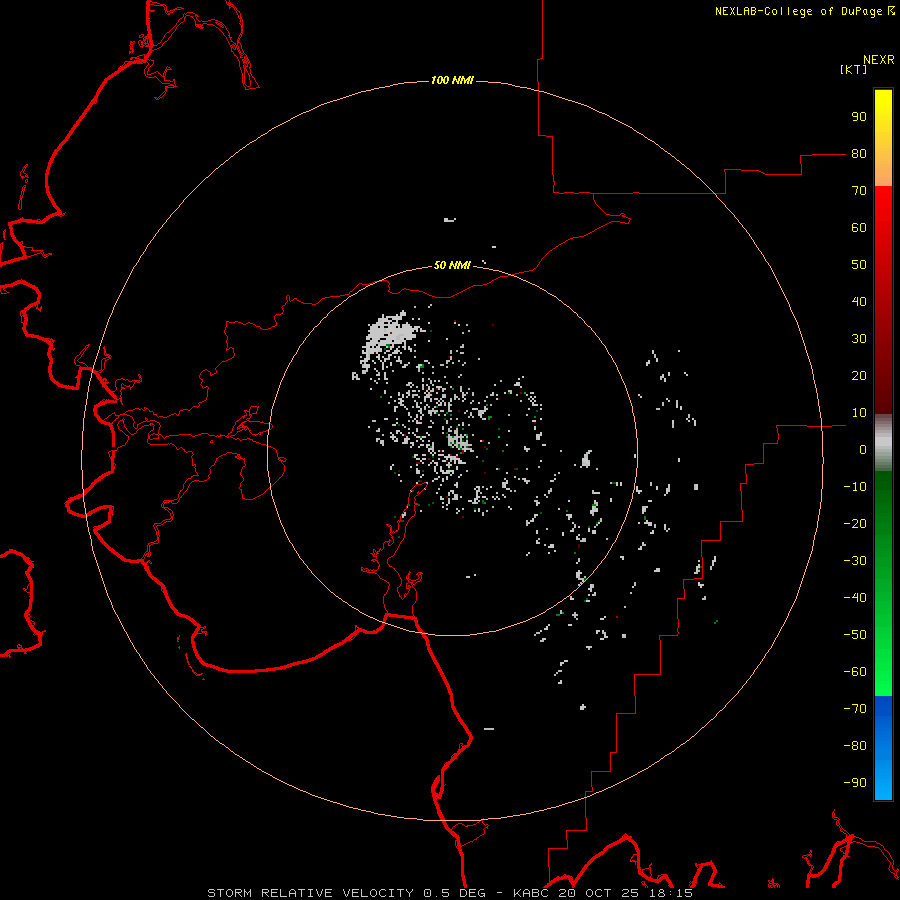Click the "-60" knot scale label
Screen dimensions: 900x900
tap(855, 672)
